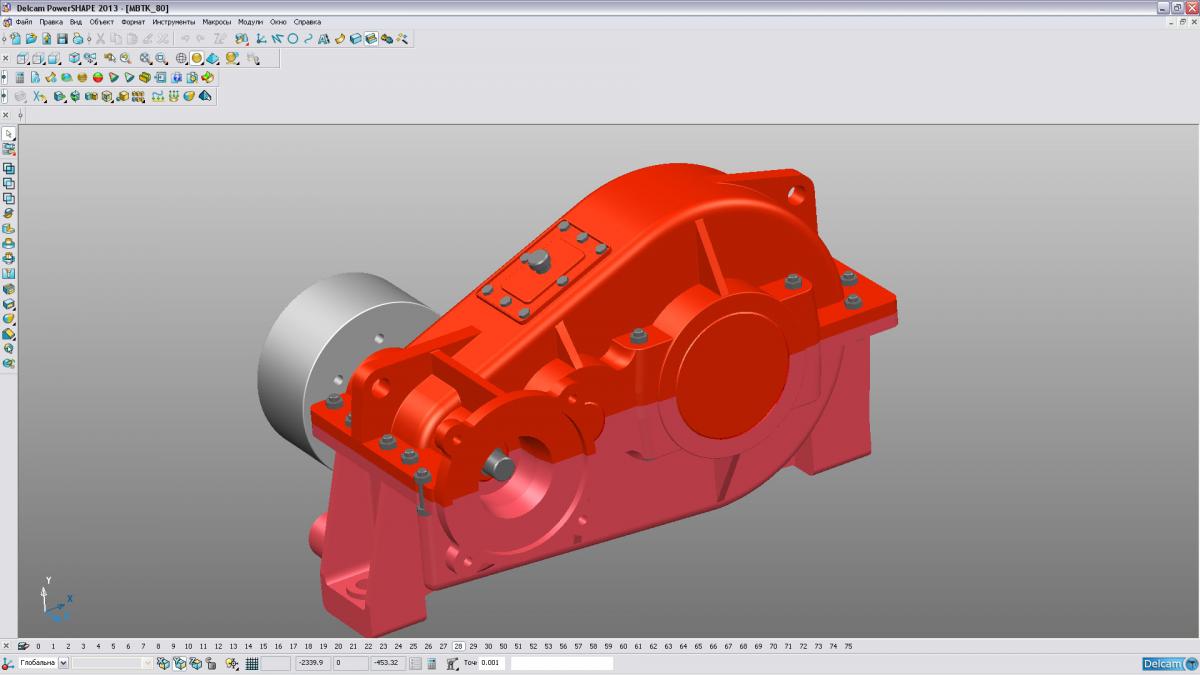1200x675 pixels.
Task: Select the Curve tool
Action: (x=308, y=39)
